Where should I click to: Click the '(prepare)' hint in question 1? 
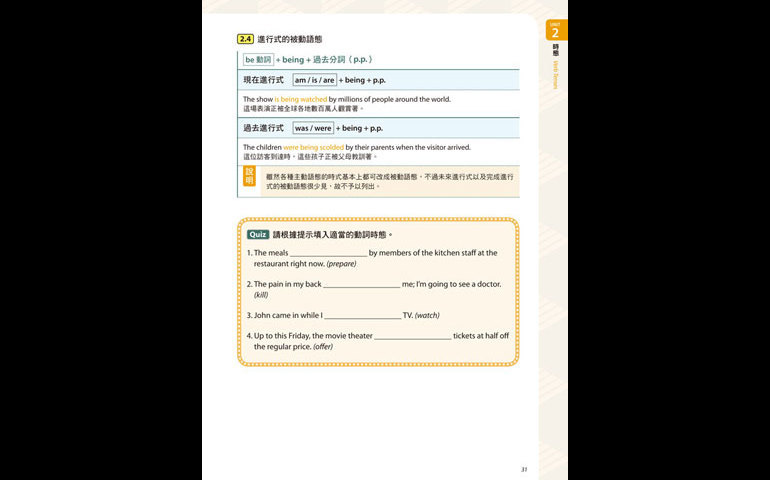341,264
